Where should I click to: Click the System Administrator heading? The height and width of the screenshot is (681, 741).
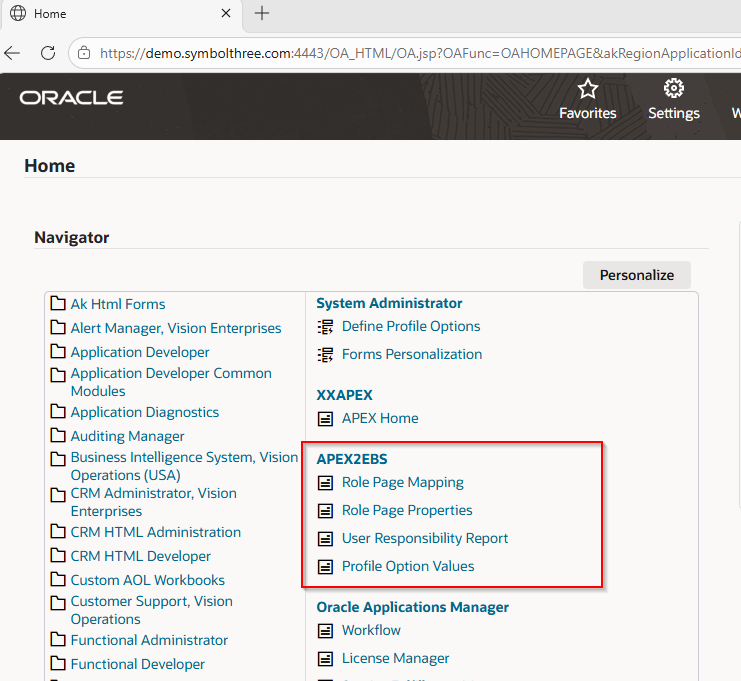click(389, 303)
